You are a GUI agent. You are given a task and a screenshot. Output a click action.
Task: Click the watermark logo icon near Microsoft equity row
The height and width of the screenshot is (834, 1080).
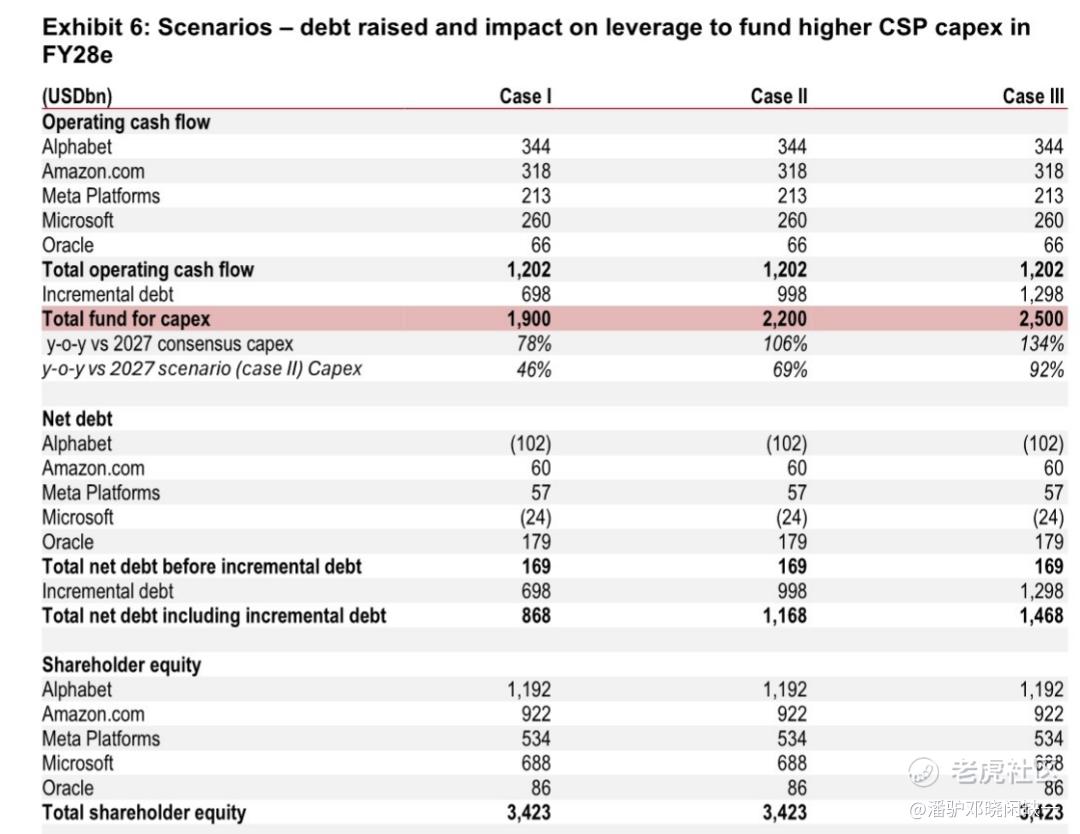click(x=923, y=771)
